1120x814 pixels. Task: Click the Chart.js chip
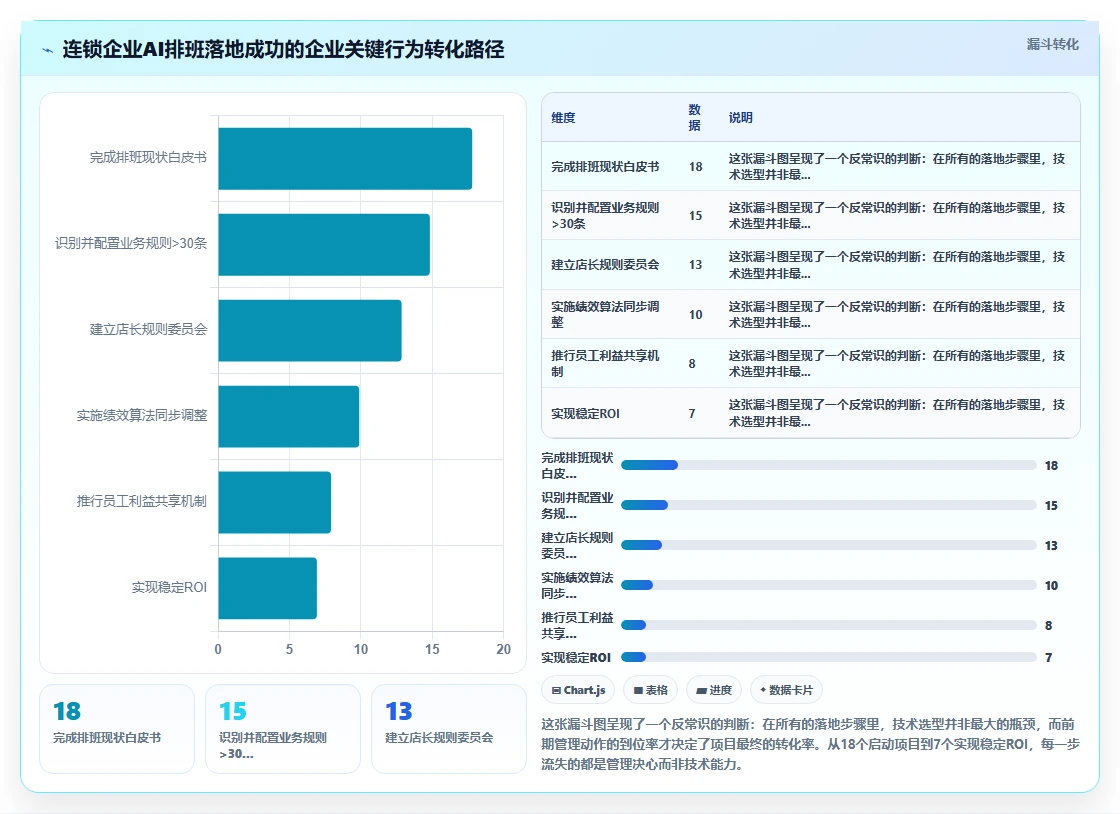coord(578,690)
